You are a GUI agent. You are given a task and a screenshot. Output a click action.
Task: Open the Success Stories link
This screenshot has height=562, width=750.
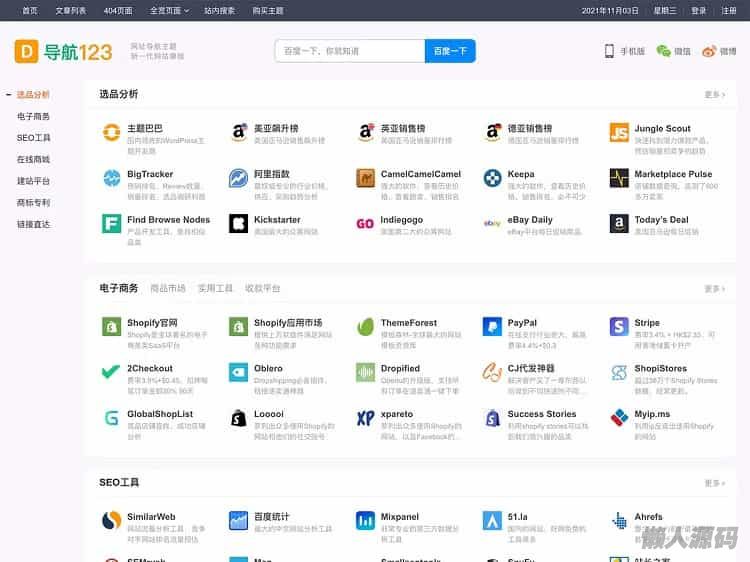(x=542, y=414)
